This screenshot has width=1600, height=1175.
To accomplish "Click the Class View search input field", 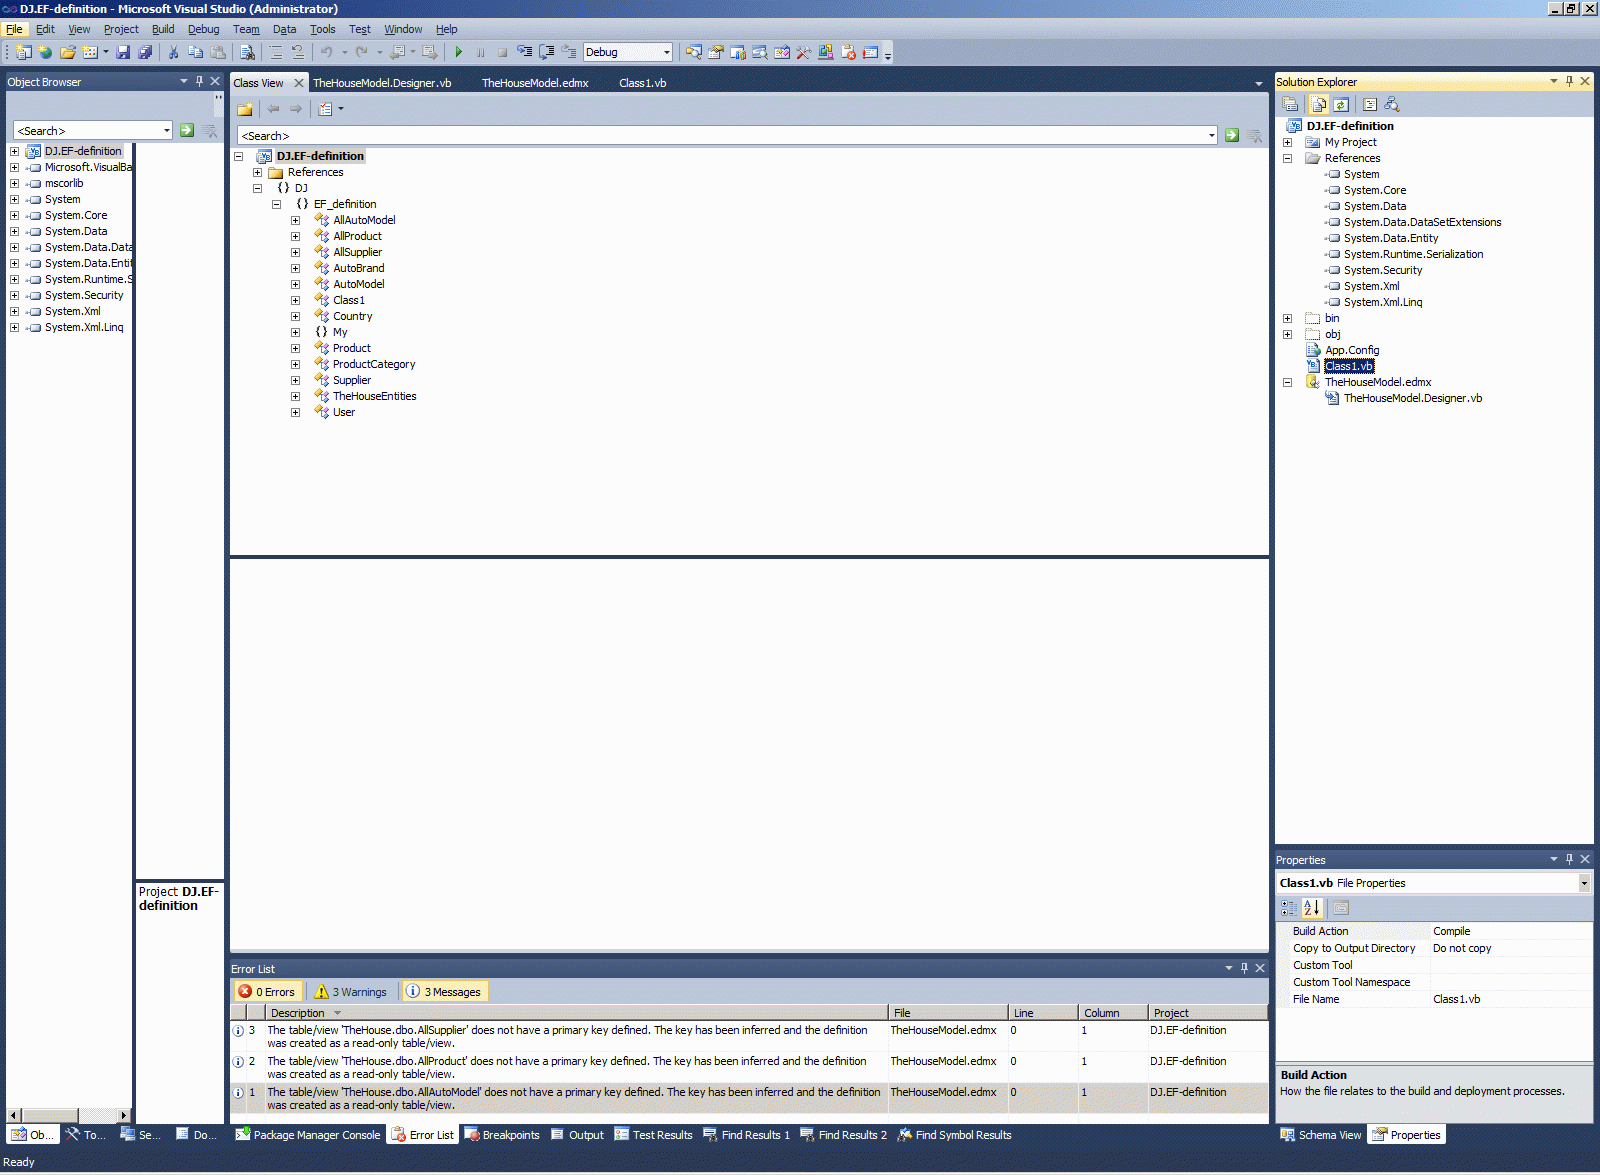I will point(722,135).
